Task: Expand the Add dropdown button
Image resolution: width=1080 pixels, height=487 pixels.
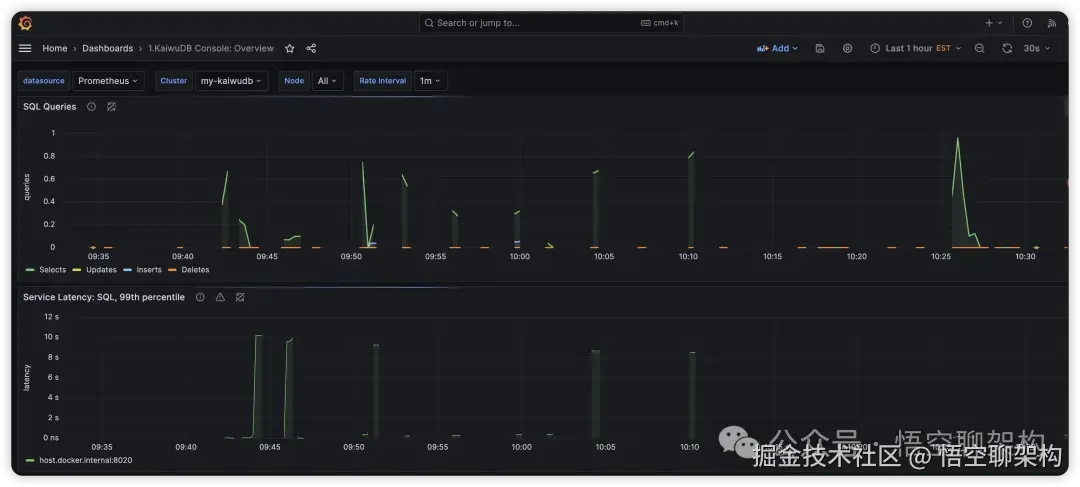Action: (x=778, y=48)
